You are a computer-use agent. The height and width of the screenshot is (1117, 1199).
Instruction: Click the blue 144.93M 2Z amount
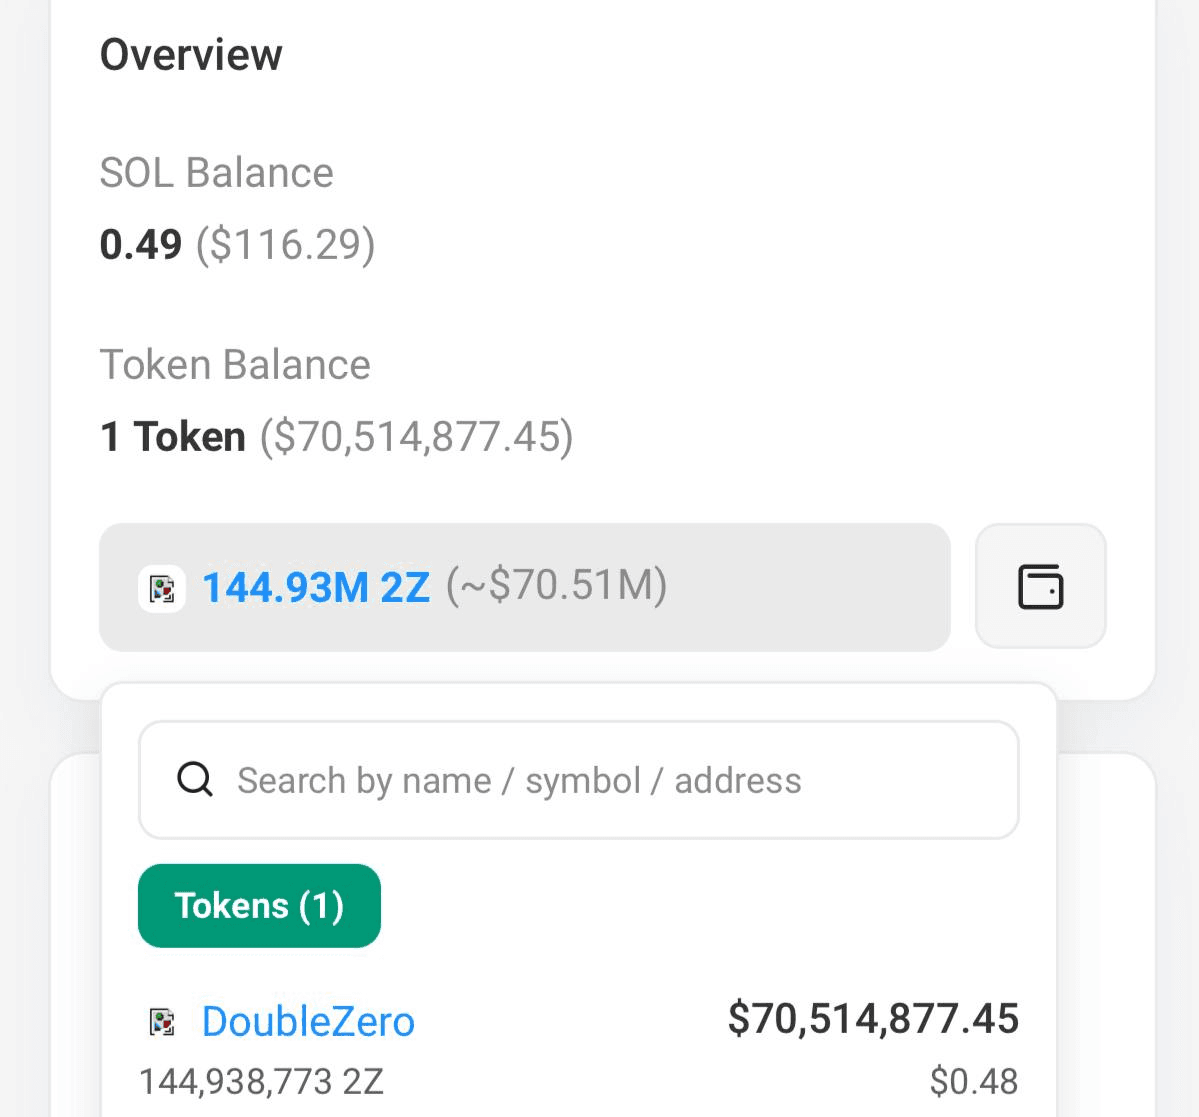(316, 587)
